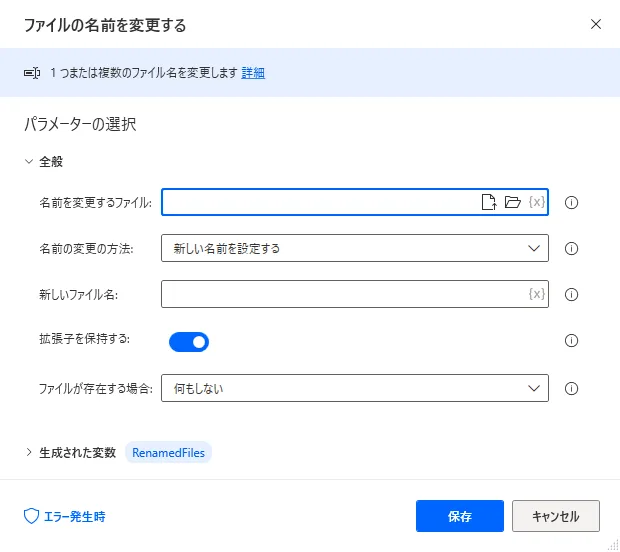Click info icon next to 名前を変更するファイル
The image size is (620, 552).
[572, 202]
